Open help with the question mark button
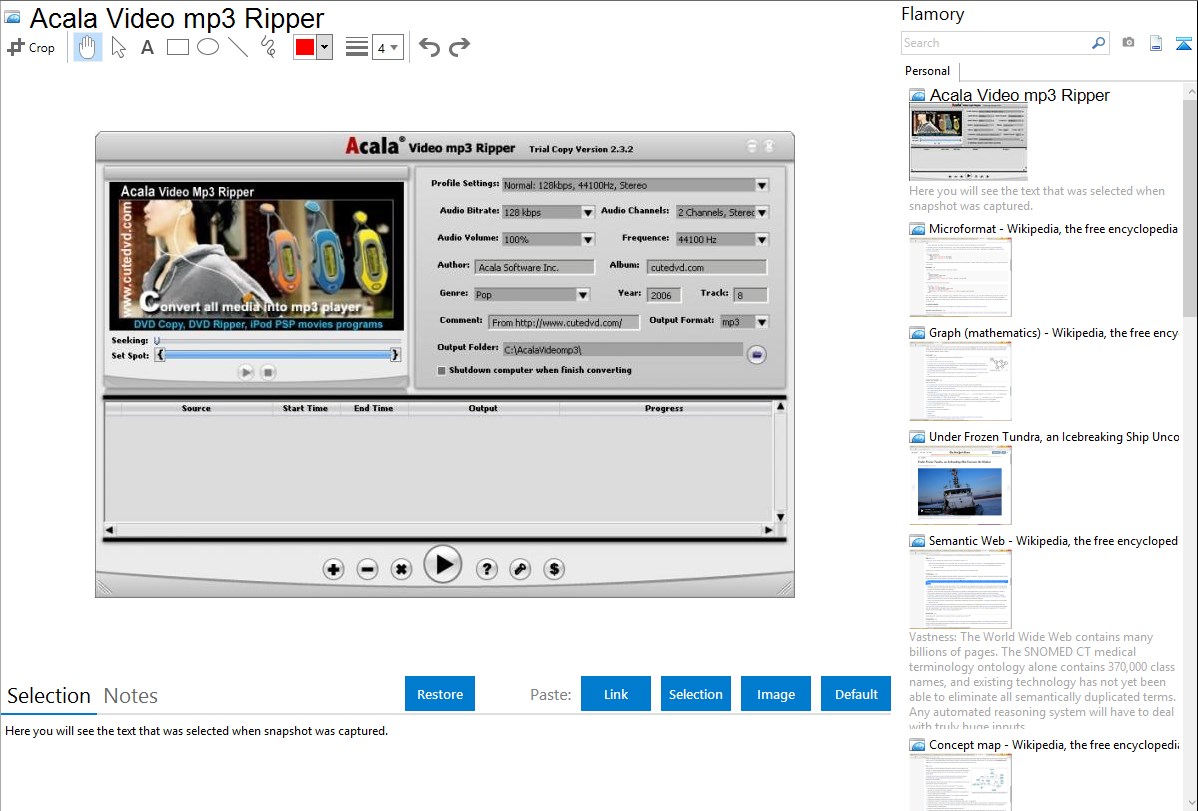The image size is (1198, 811). tap(487, 569)
